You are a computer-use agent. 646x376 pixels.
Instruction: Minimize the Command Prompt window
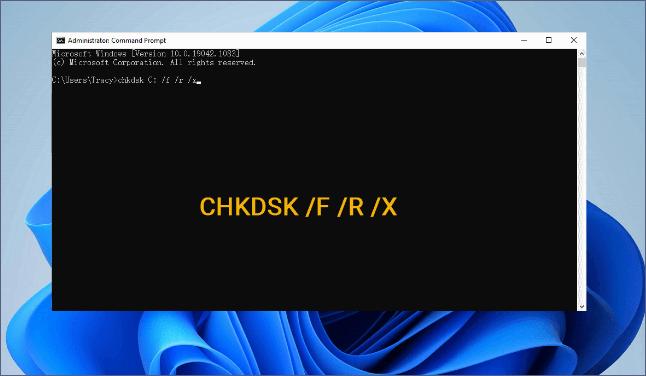tap(524, 40)
